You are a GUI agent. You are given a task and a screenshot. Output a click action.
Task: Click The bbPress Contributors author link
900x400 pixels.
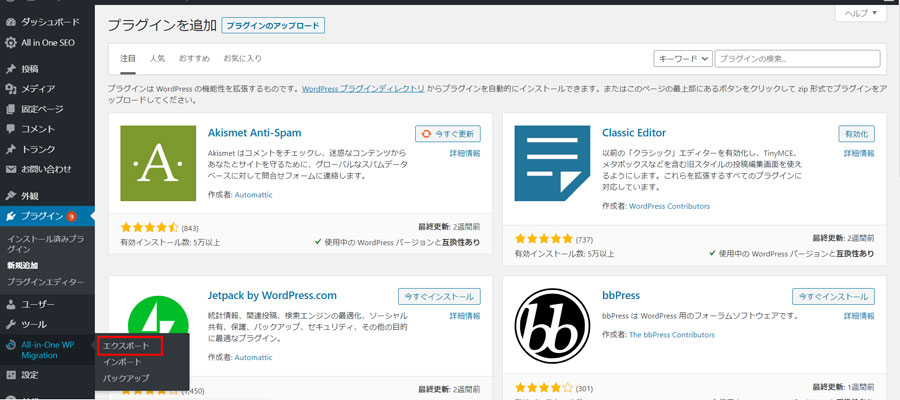(x=672, y=335)
